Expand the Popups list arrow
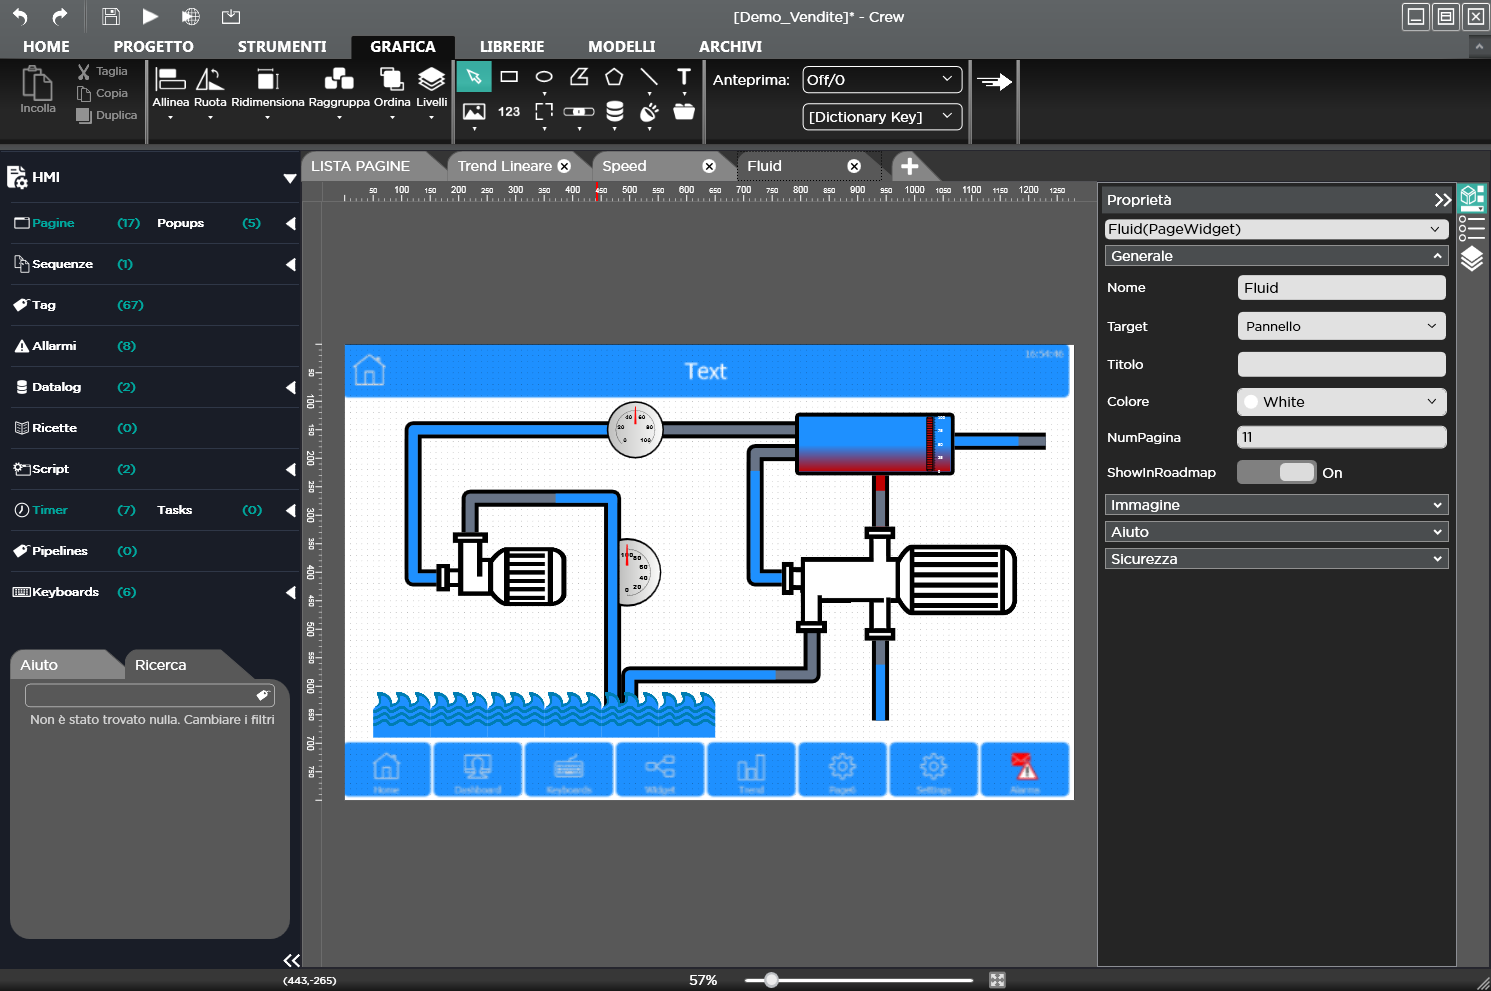Image resolution: width=1491 pixels, height=991 pixels. (x=291, y=223)
